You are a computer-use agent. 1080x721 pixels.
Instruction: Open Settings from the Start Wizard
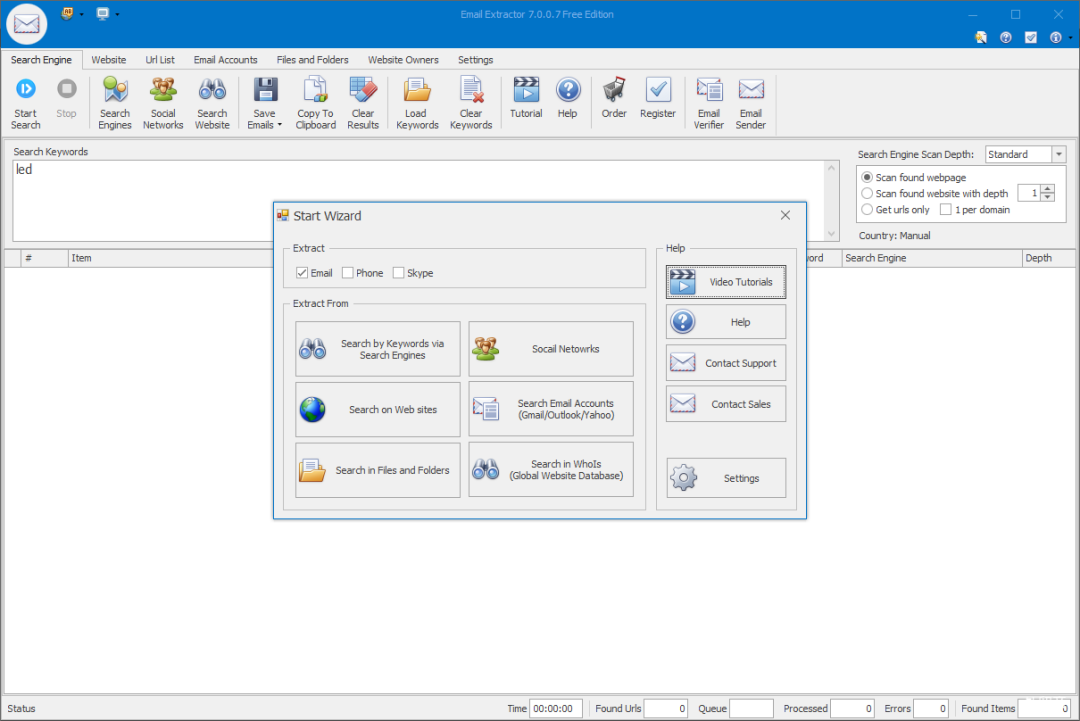tap(726, 478)
